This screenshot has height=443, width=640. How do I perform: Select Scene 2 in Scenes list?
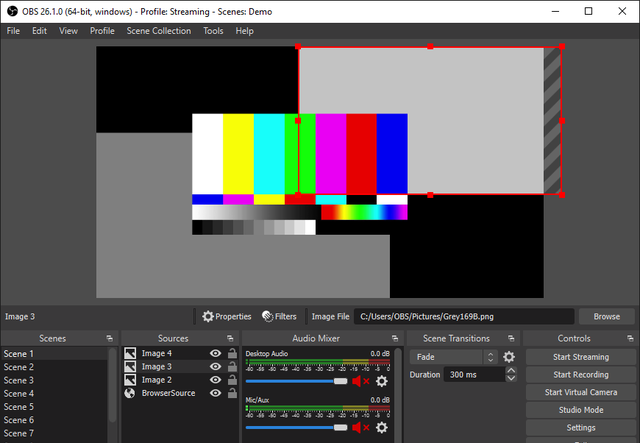tap(55, 367)
